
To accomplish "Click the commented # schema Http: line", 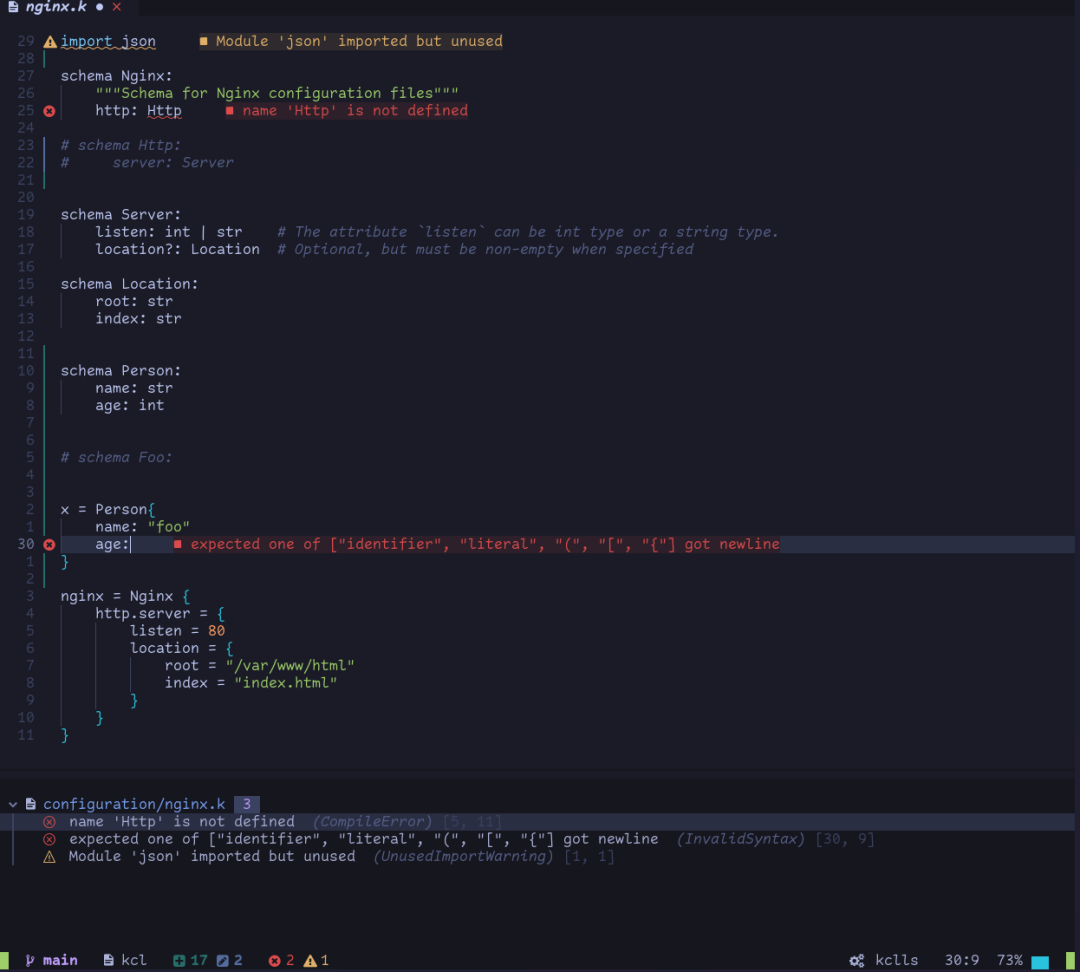I will (x=121, y=145).
